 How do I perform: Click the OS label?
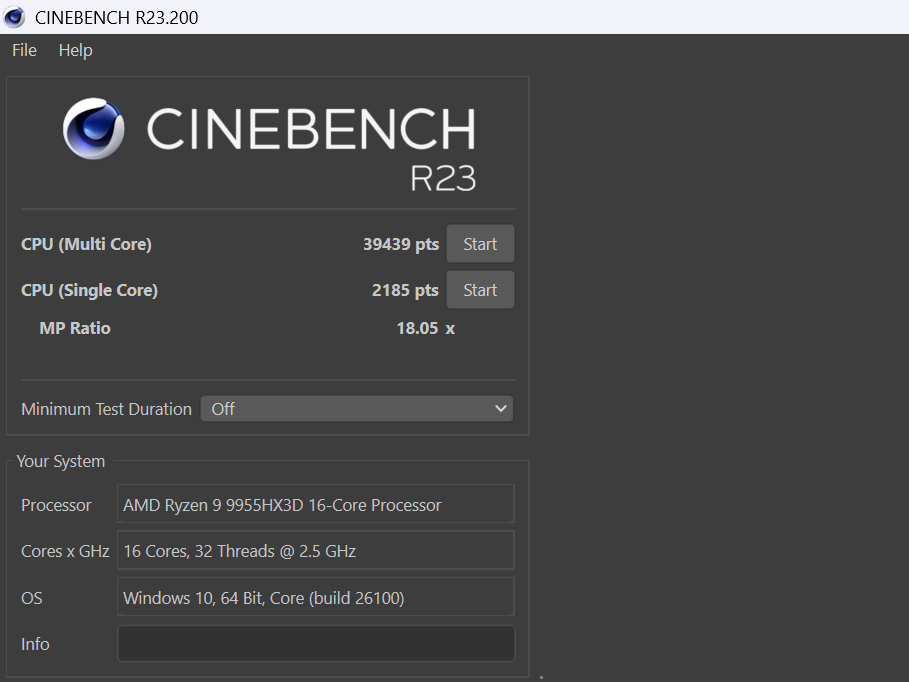32,598
